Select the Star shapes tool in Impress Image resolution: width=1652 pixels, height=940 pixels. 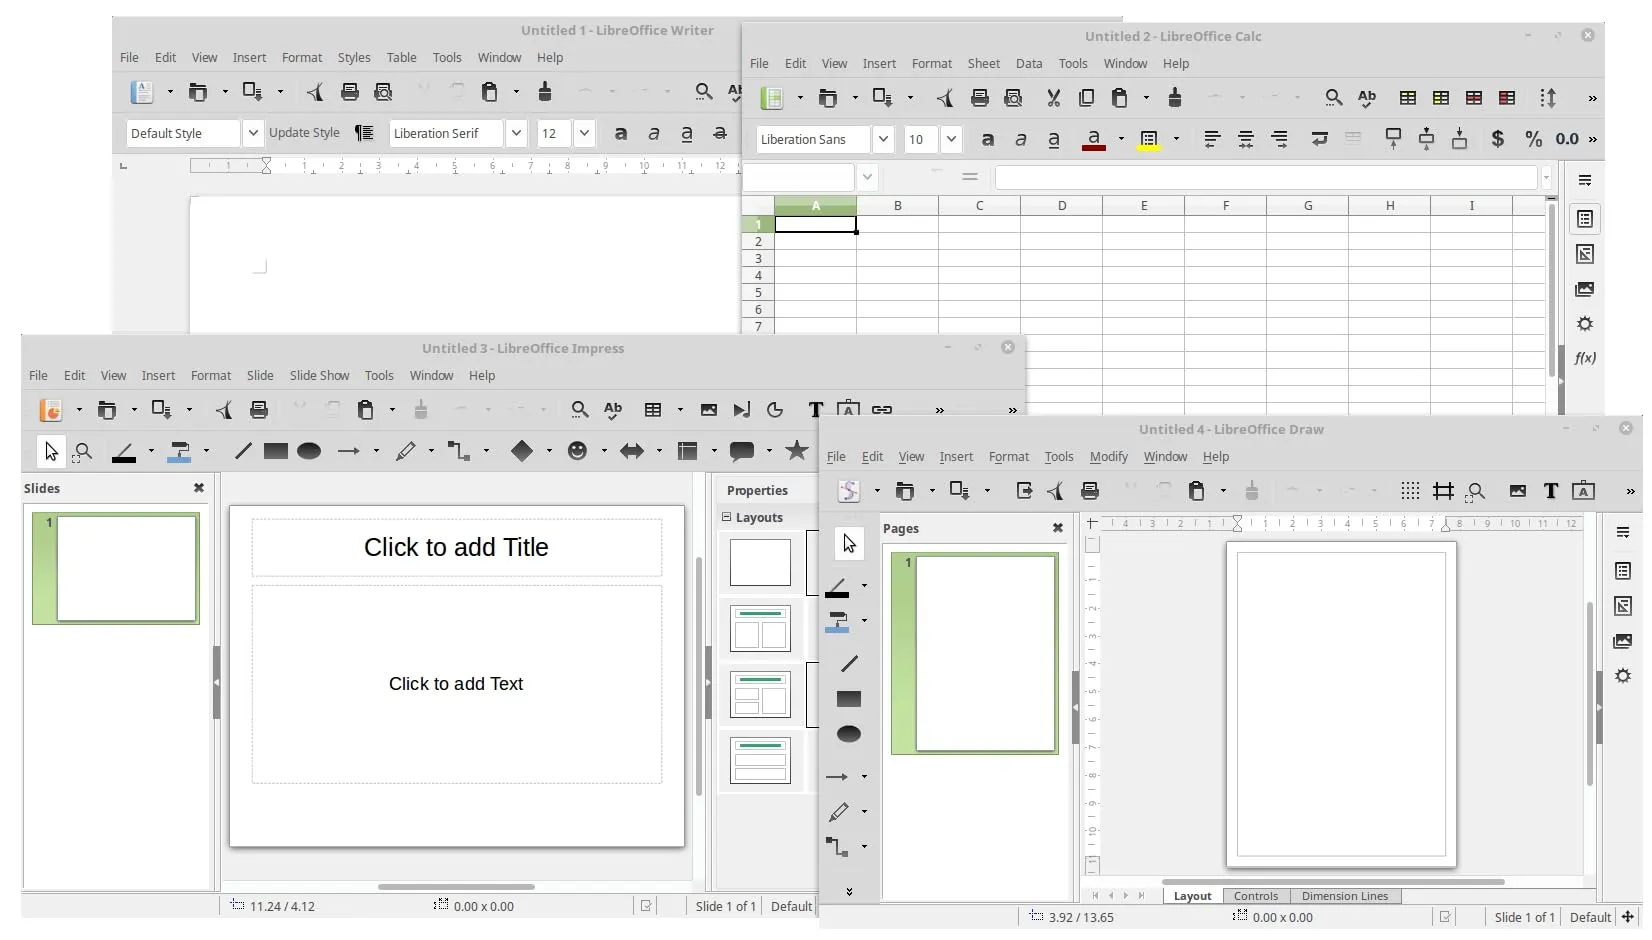pyautogui.click(x=797, y=451)
